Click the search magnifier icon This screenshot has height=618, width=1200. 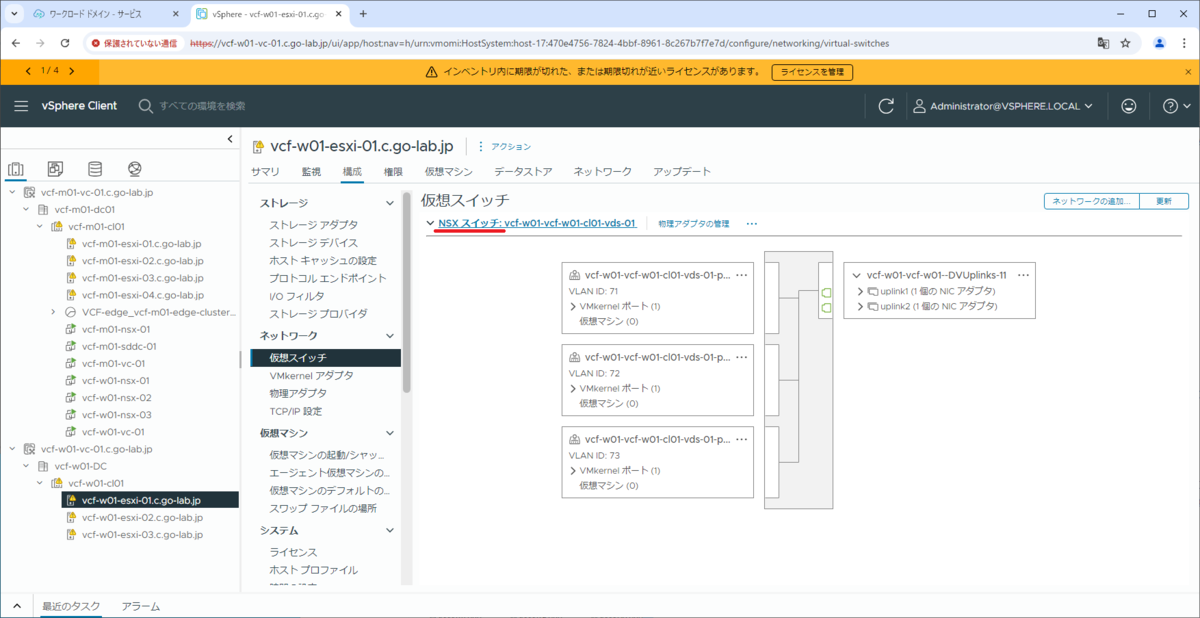[x=146, y=106]
